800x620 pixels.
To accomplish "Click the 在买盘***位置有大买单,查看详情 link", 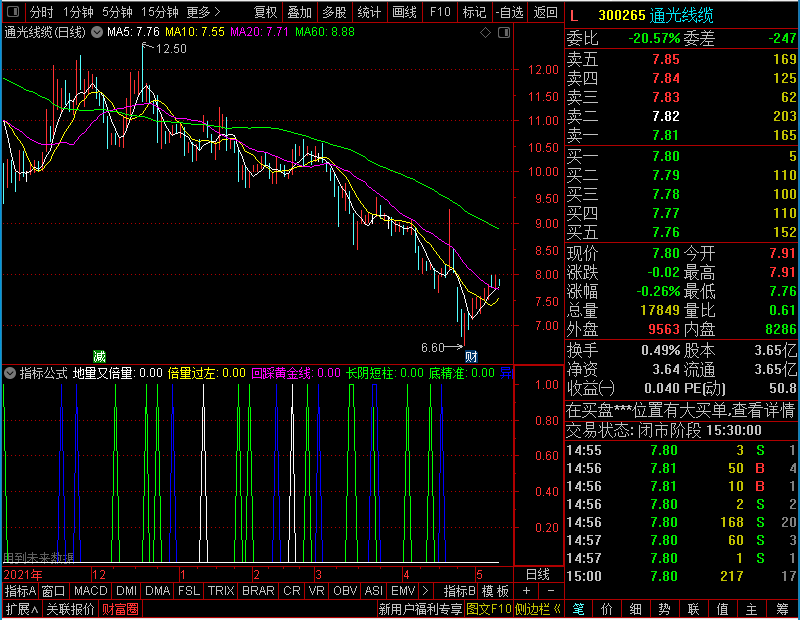I will coord(681,411).
